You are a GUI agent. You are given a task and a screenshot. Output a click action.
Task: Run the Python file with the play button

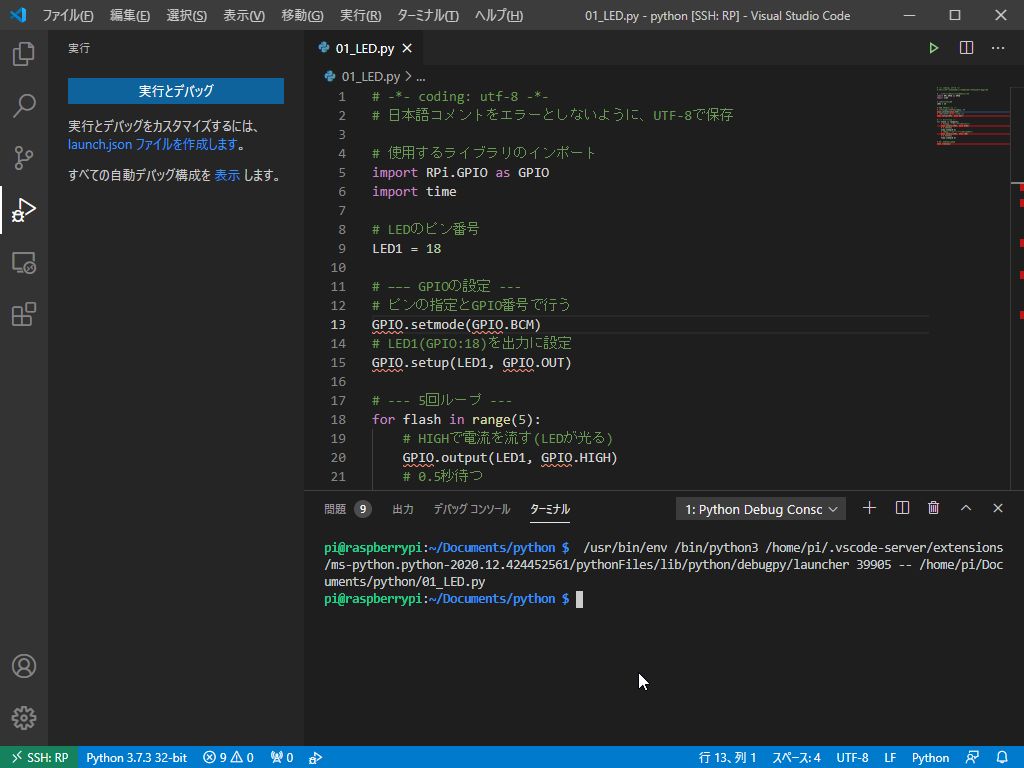pyautogui.click(x=932, y=47)
